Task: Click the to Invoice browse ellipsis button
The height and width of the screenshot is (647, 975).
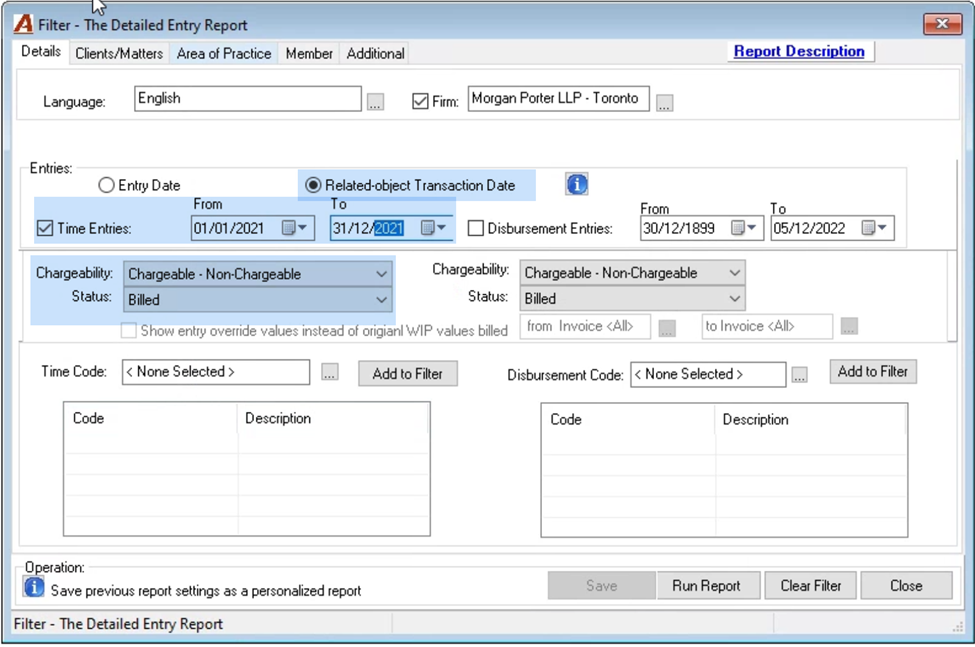Action: click(x=849, y=326)
